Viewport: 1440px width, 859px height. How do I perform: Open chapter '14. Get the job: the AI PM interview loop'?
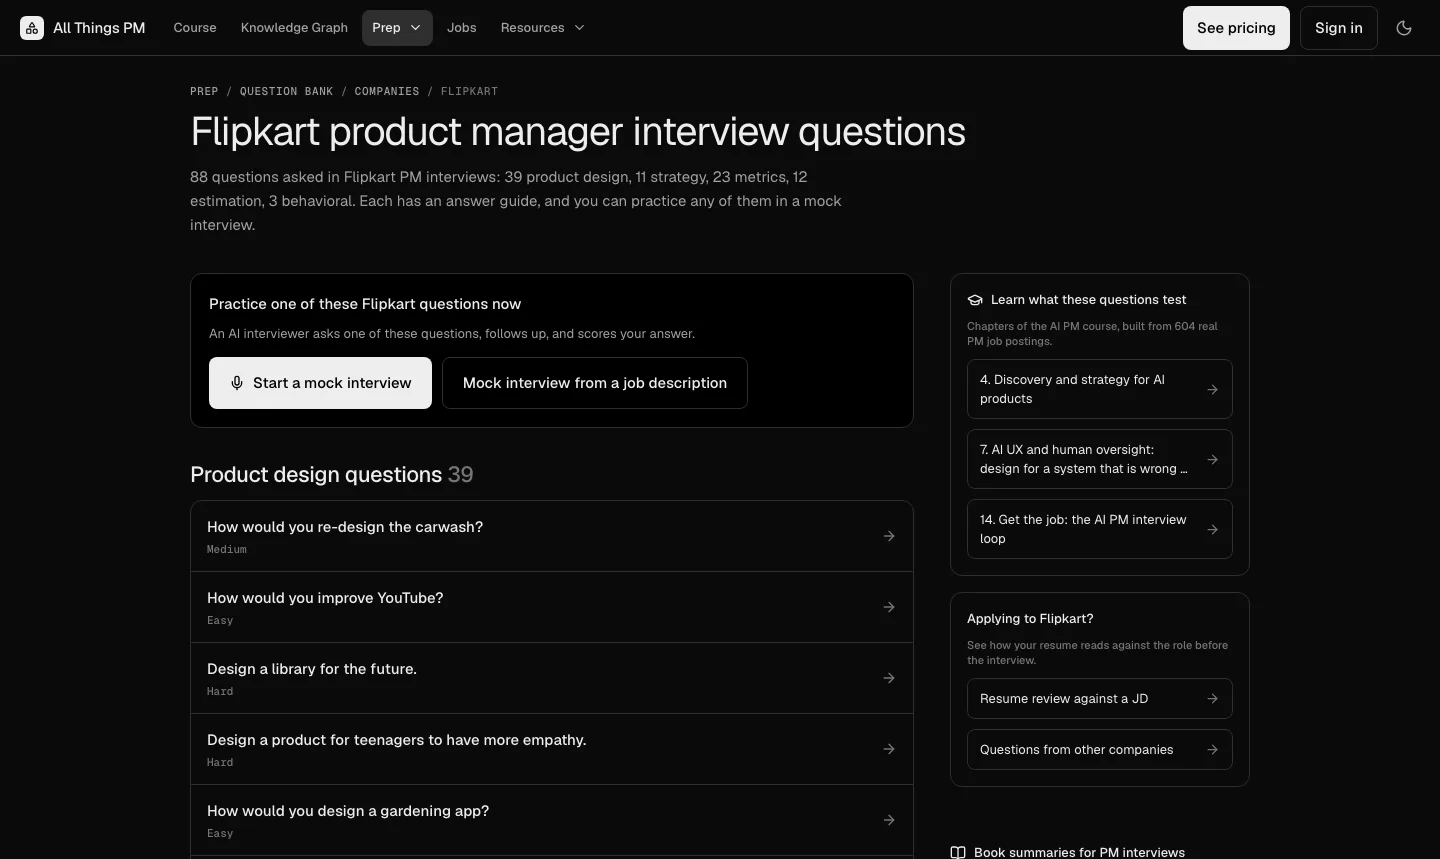click(1100, 529)
